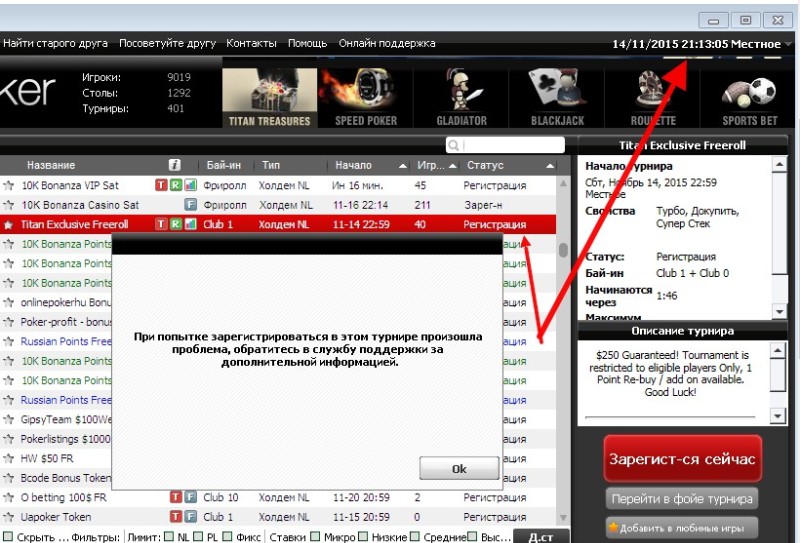Click the up arrow in the Описание турнира panel
The height and width of the screenshot is (543, 800).
coord(777,350)
